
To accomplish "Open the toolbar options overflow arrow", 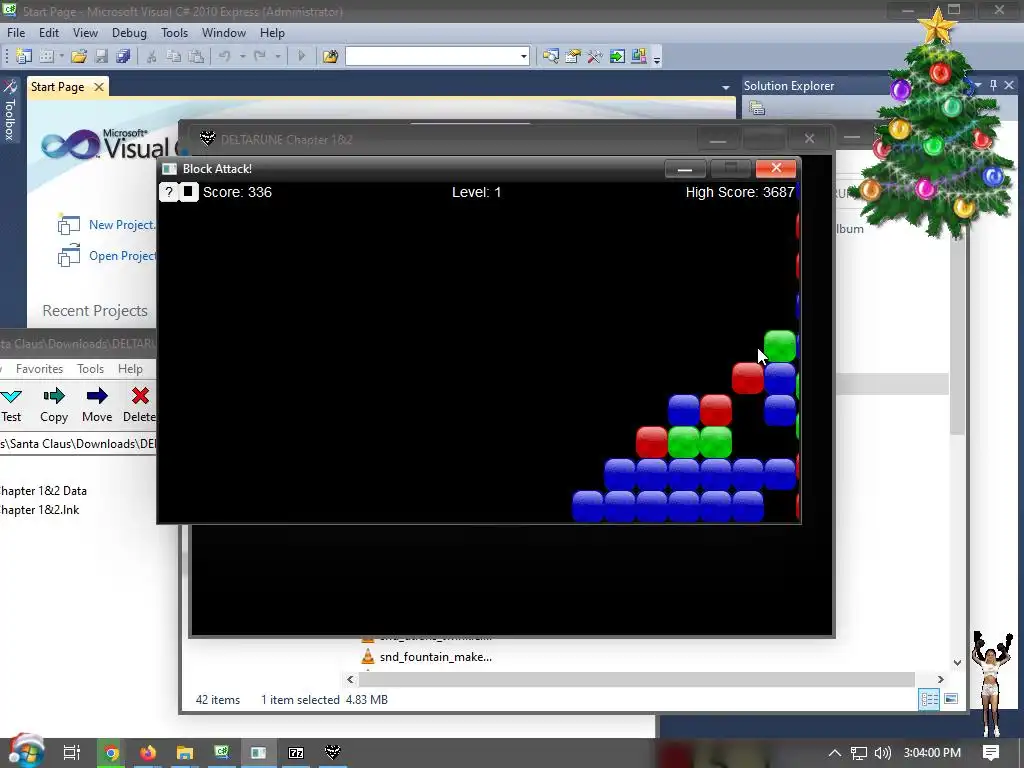I will (657, 59).
